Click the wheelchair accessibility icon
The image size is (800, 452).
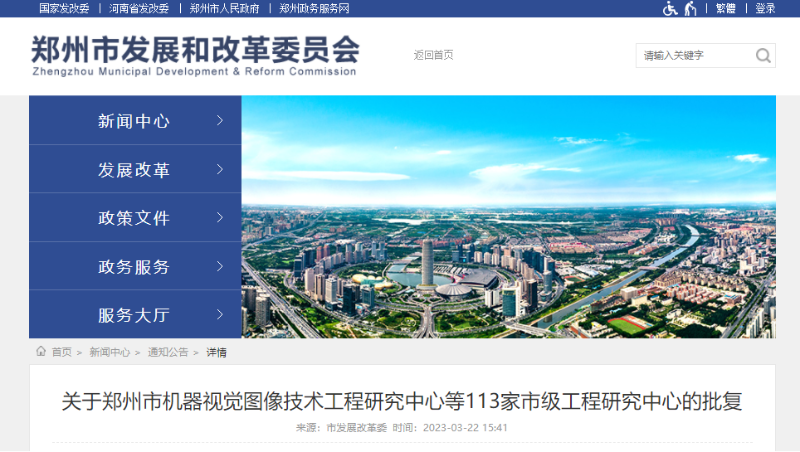click(x=670, y=8)
